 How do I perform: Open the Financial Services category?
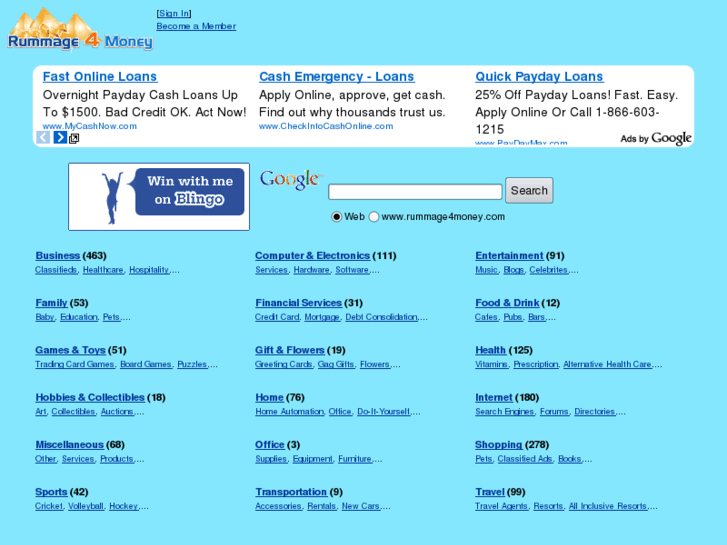pos(298,303)
